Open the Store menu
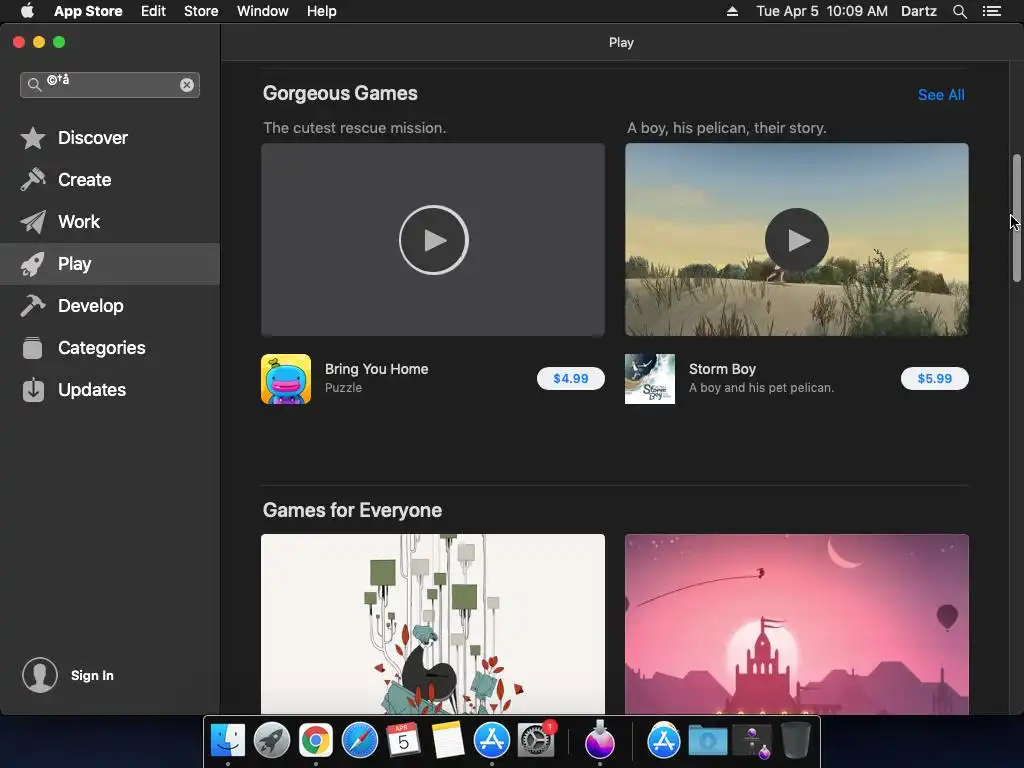 [201, 11]
